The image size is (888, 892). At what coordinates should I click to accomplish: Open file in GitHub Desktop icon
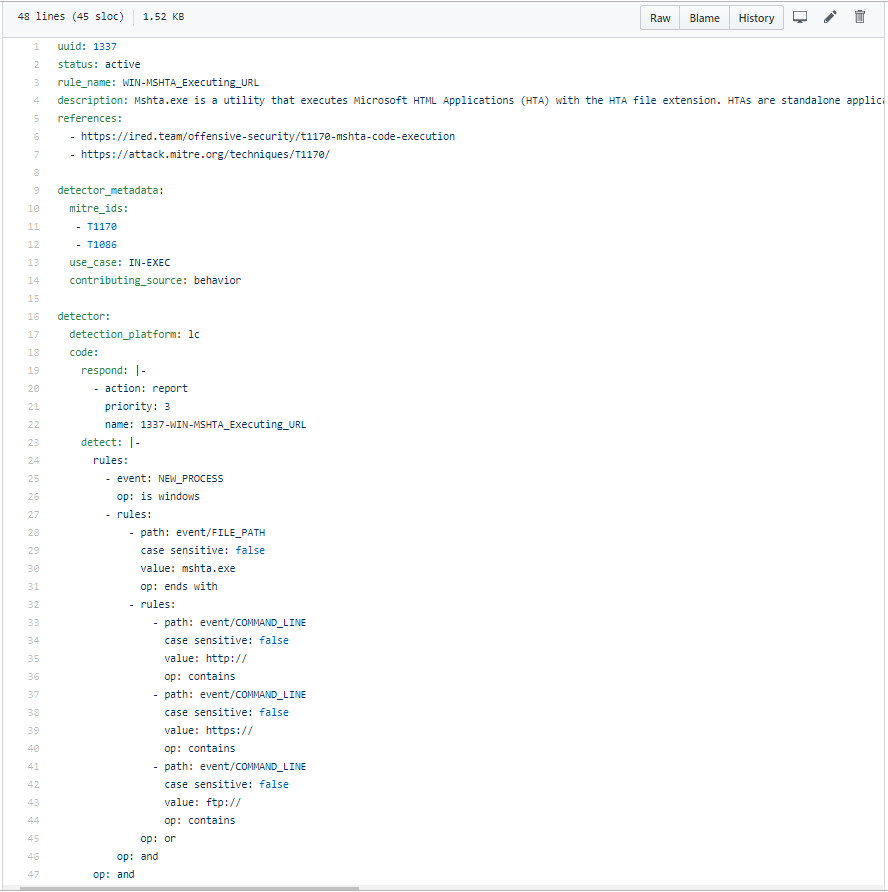[x=800, y=17]
